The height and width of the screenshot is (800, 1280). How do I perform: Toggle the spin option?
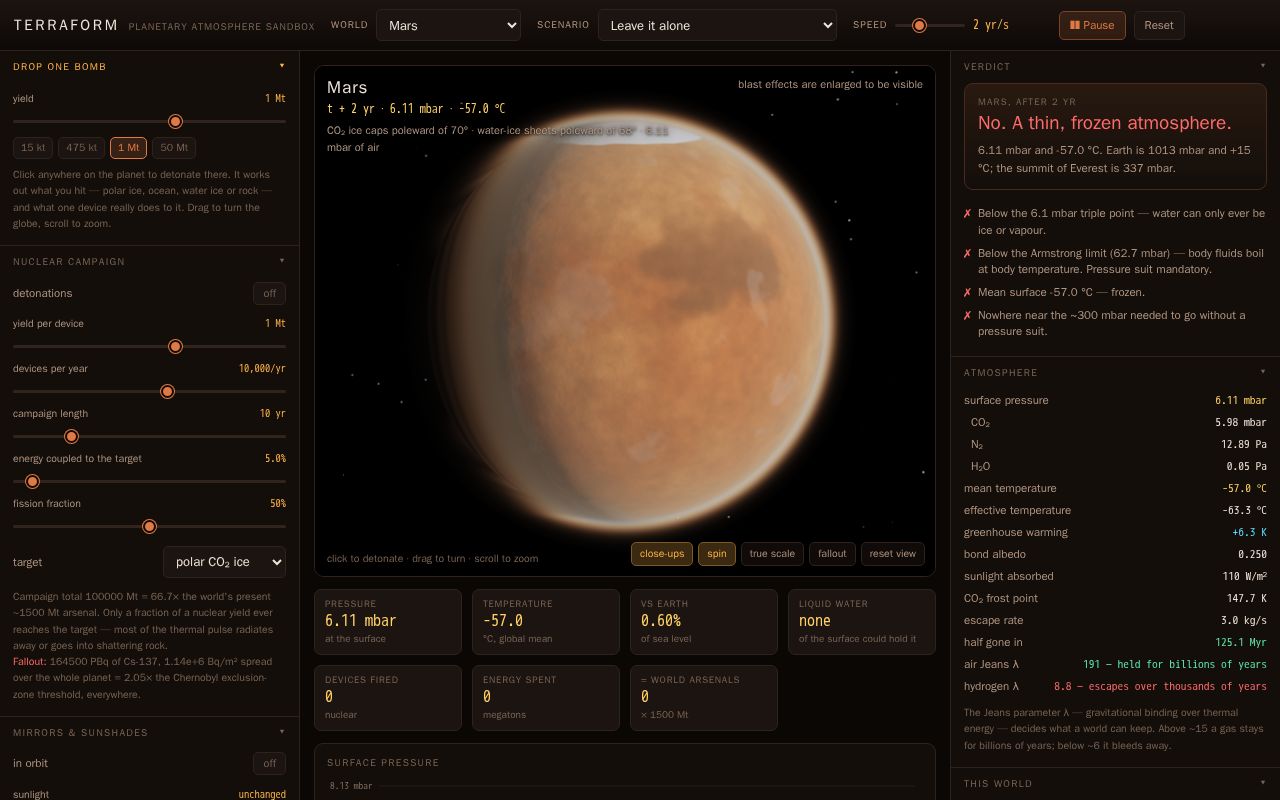[717, 554]
